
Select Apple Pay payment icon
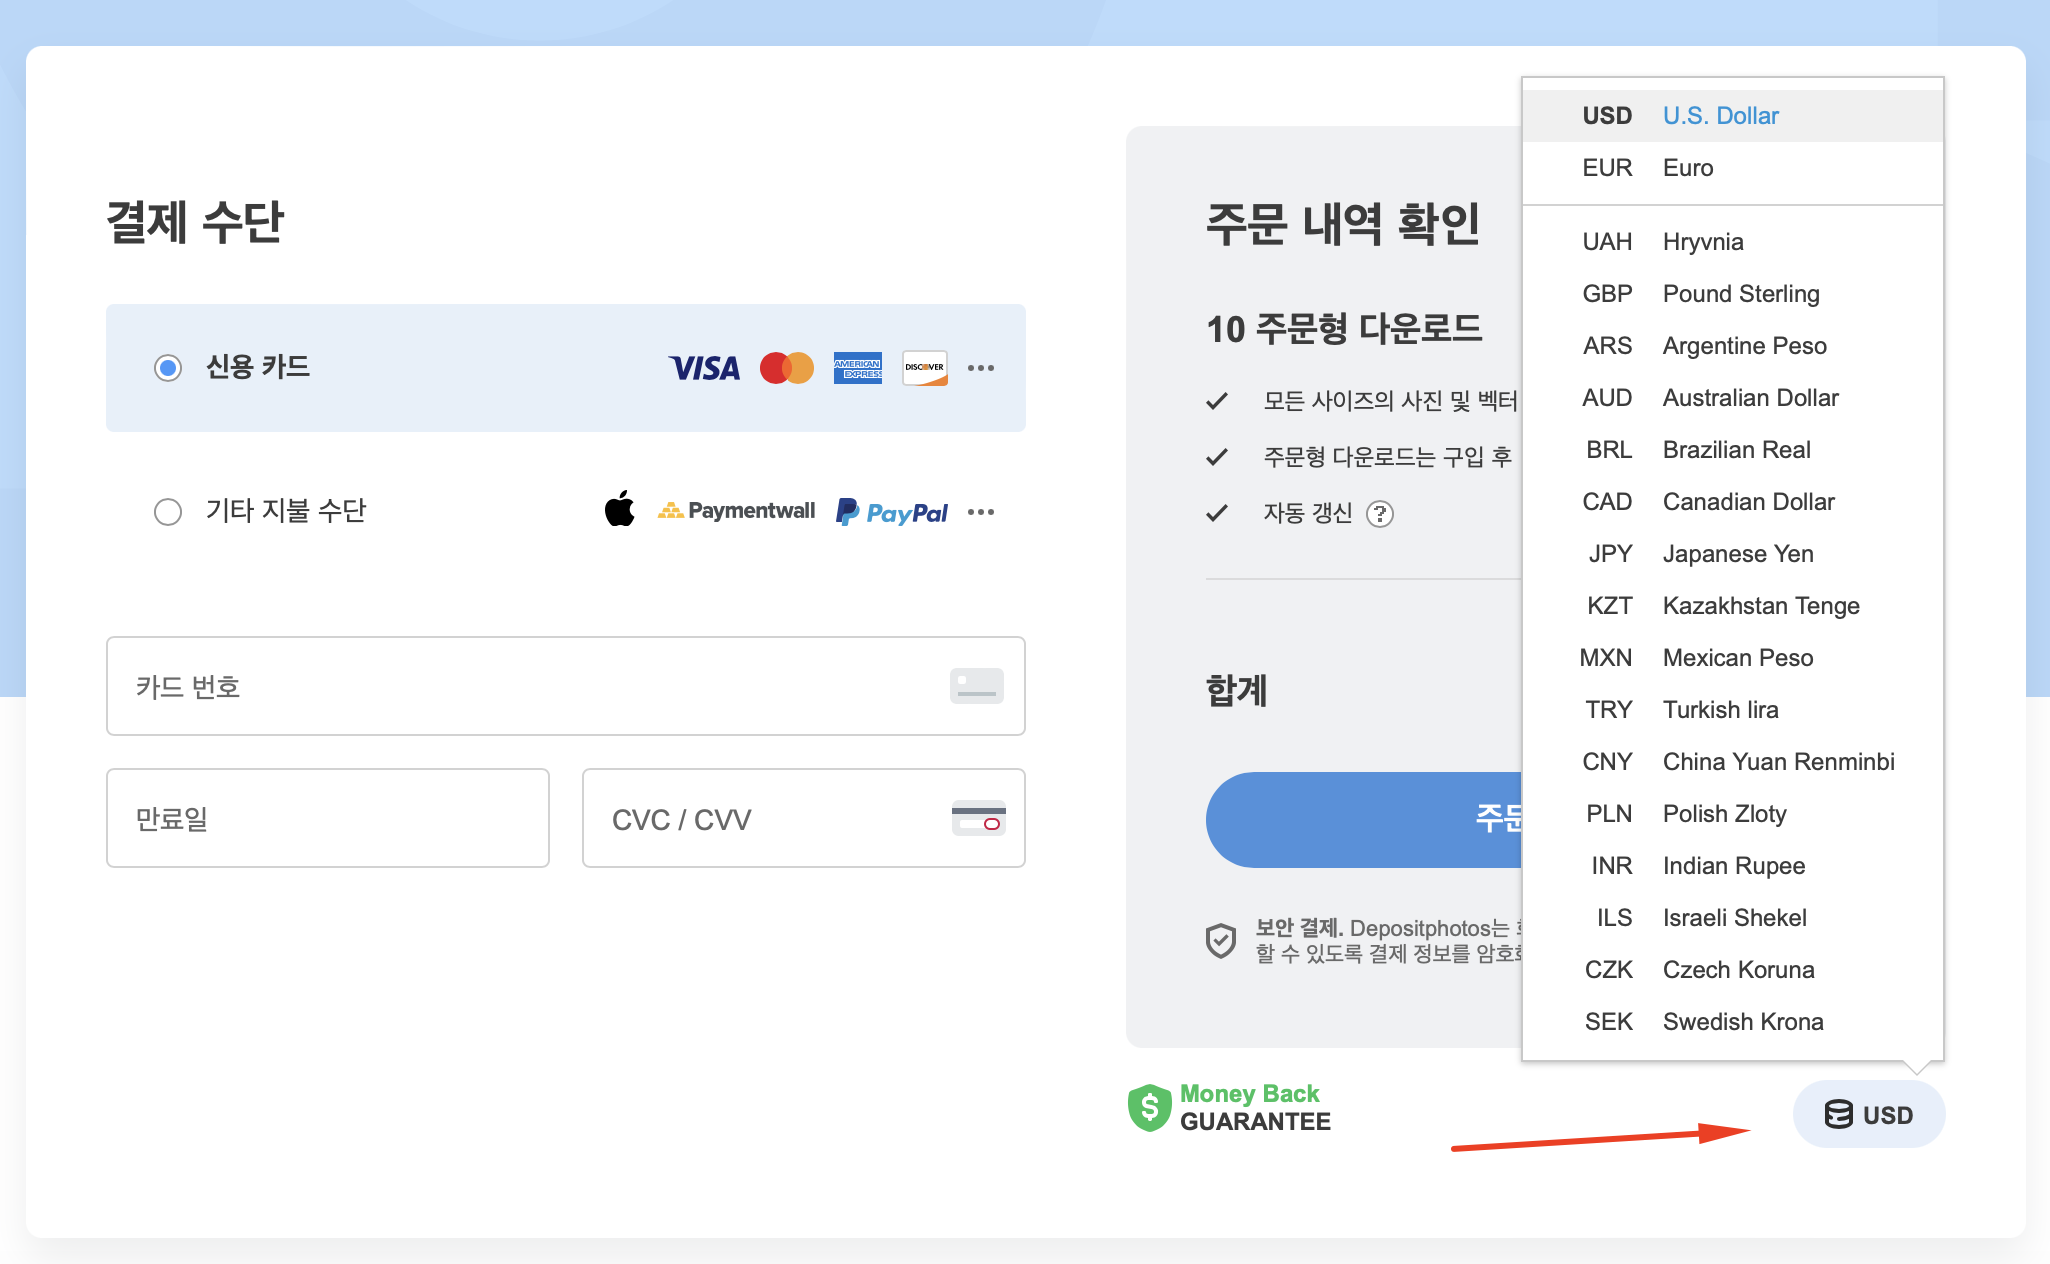[620, 511]
